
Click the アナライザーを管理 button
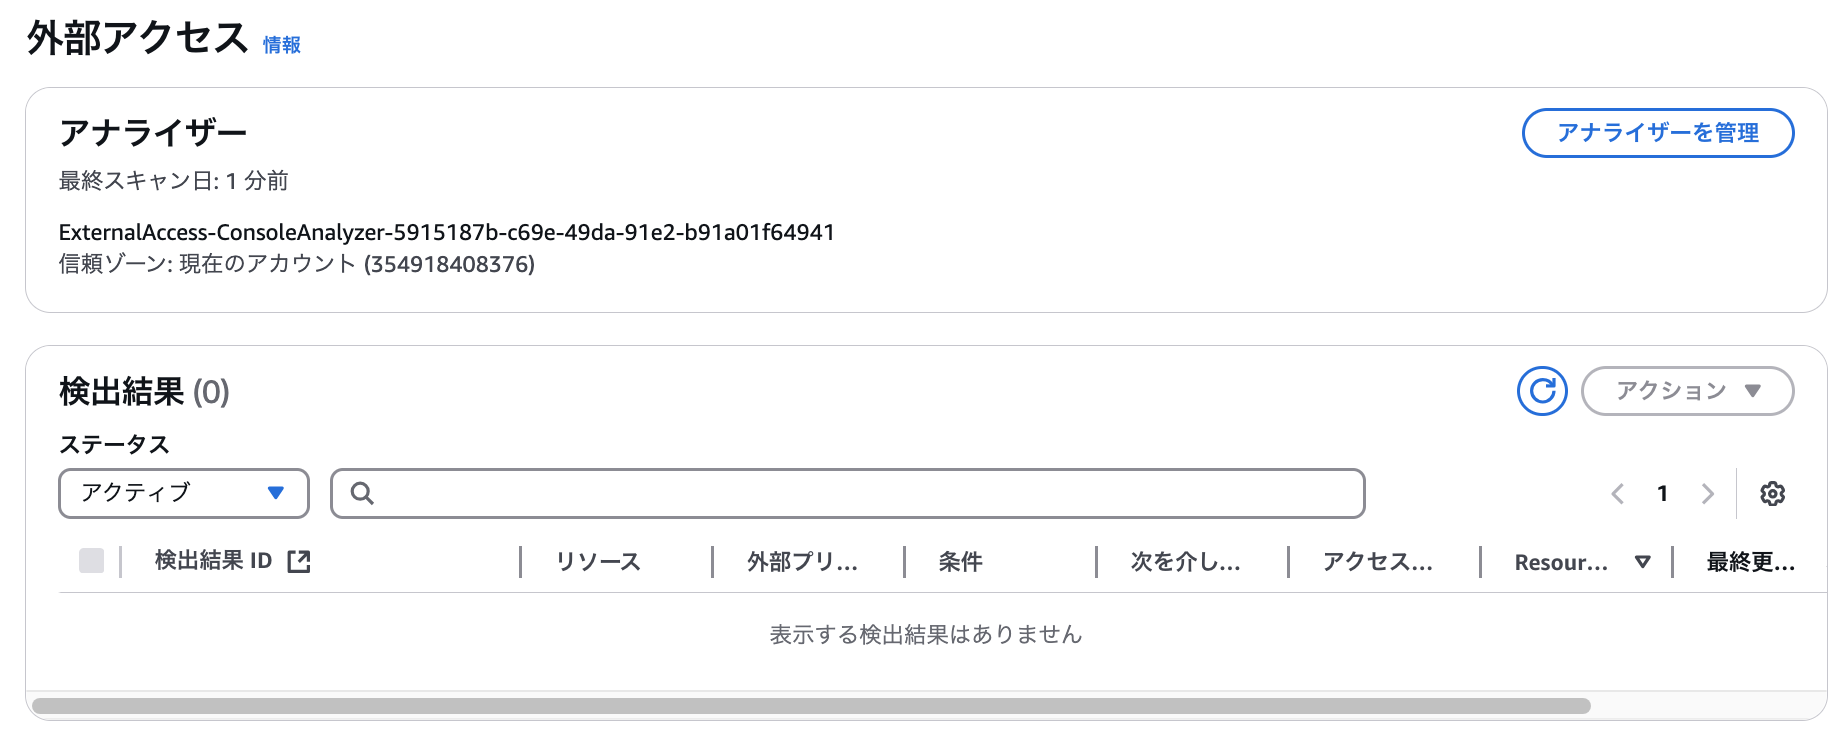[1657, 133]
